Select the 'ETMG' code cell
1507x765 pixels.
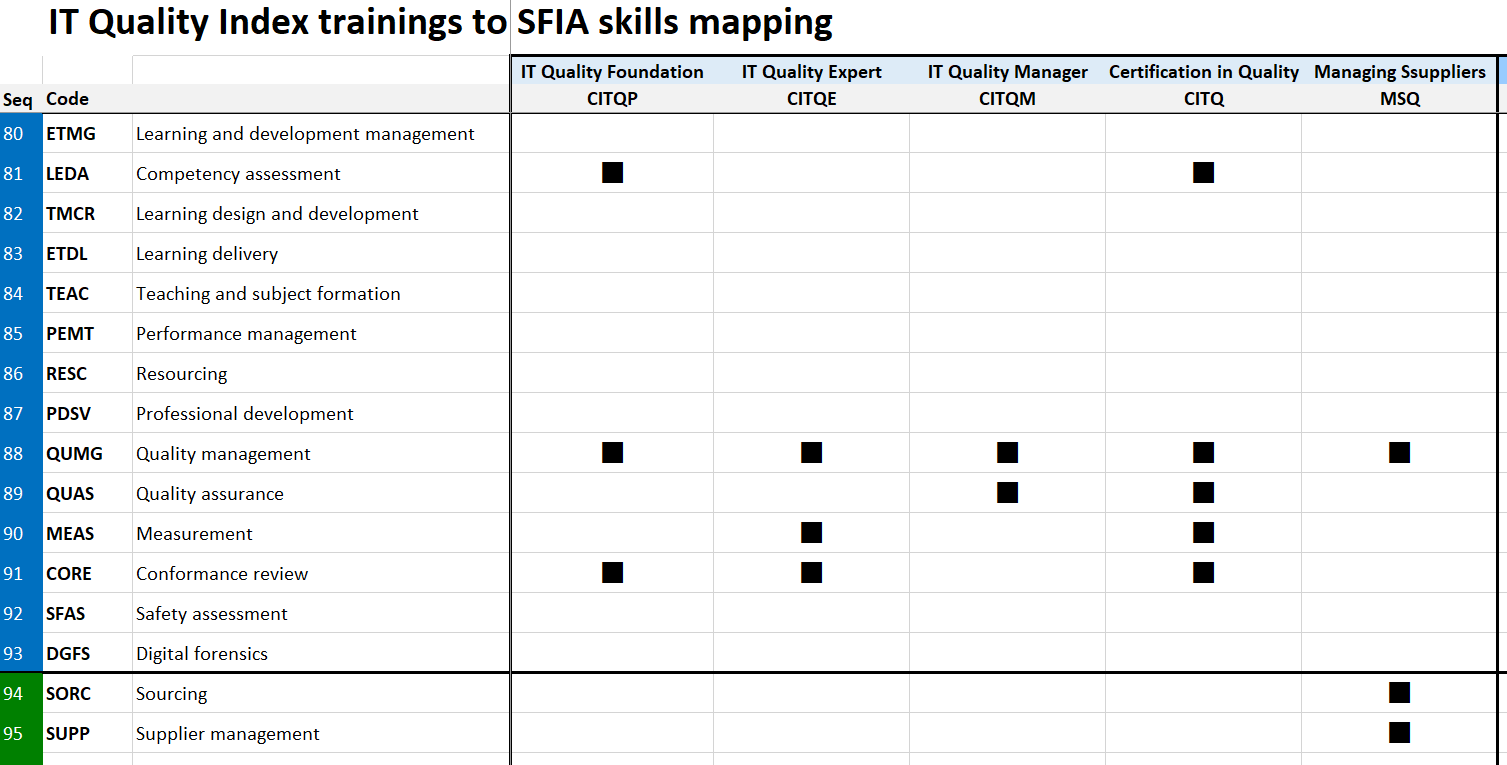coord(87,134)
